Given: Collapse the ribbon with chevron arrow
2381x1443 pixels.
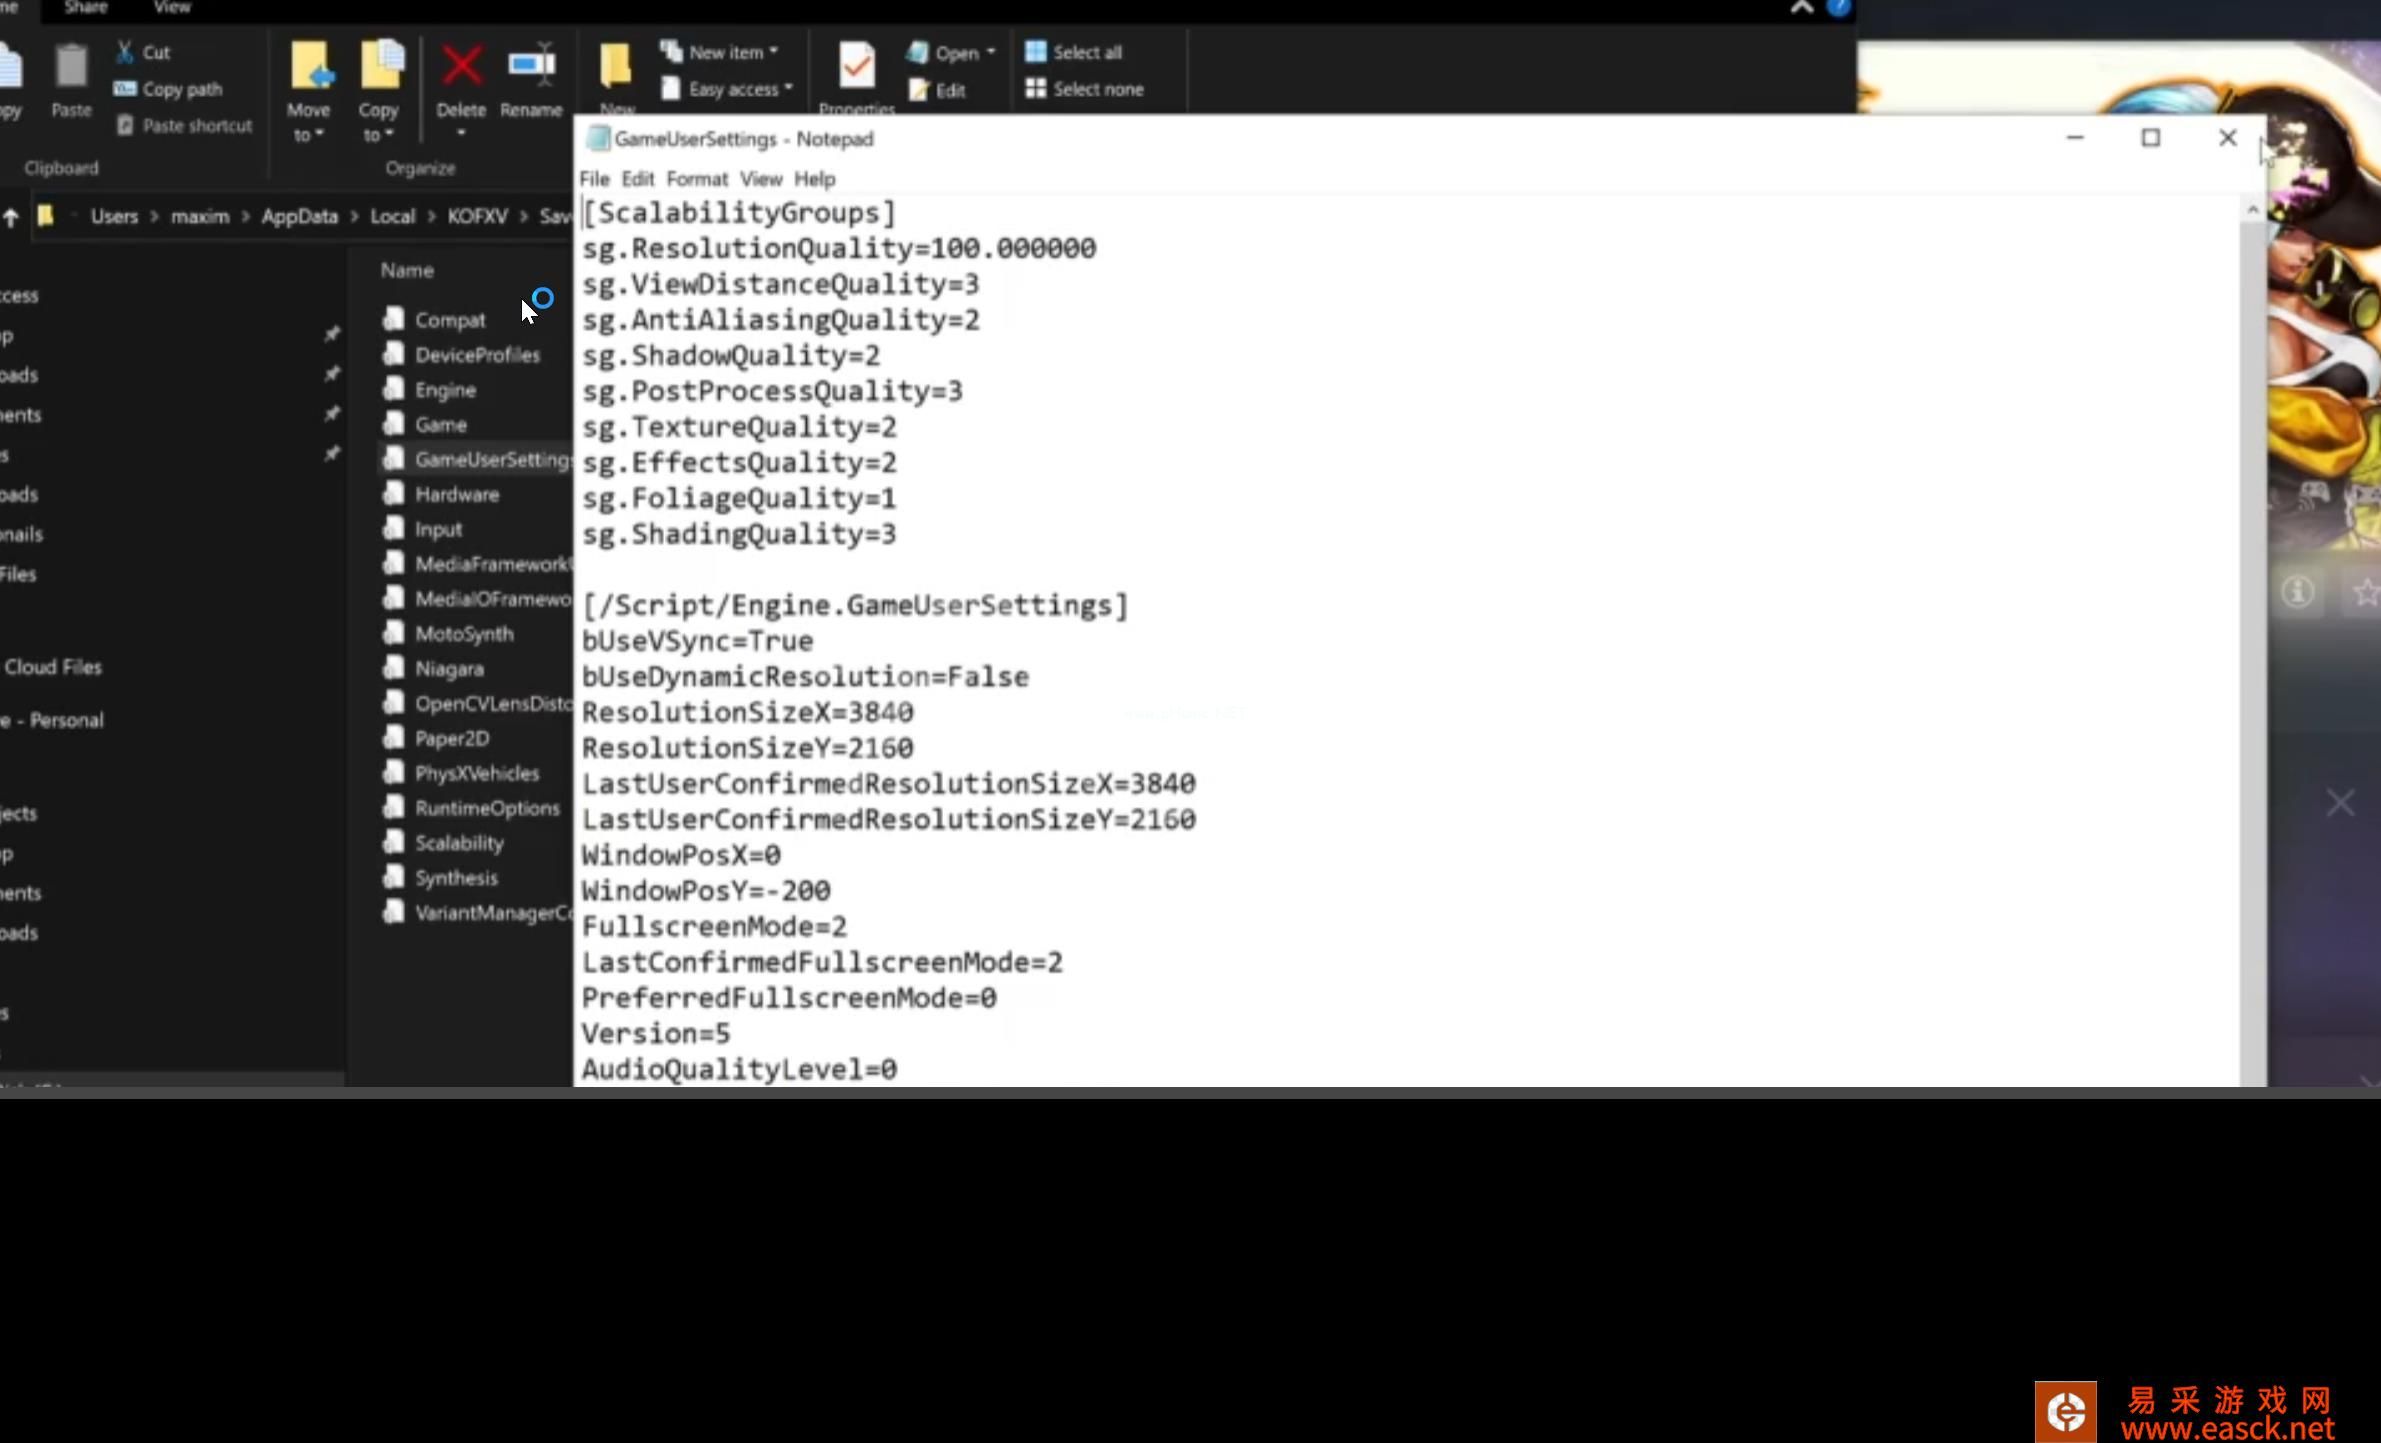Looking at the screenshot, I should tap(1801, 8).
